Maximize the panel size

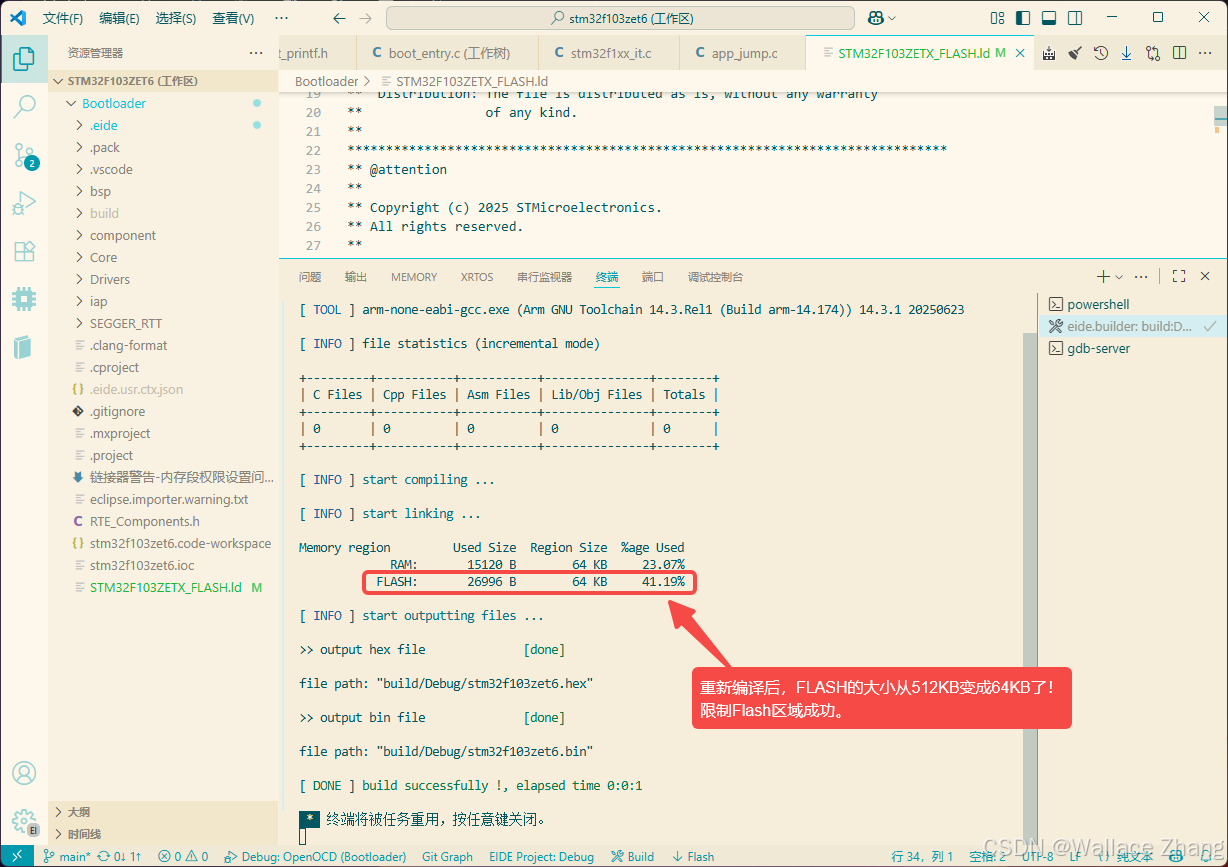coord(1179,277)
